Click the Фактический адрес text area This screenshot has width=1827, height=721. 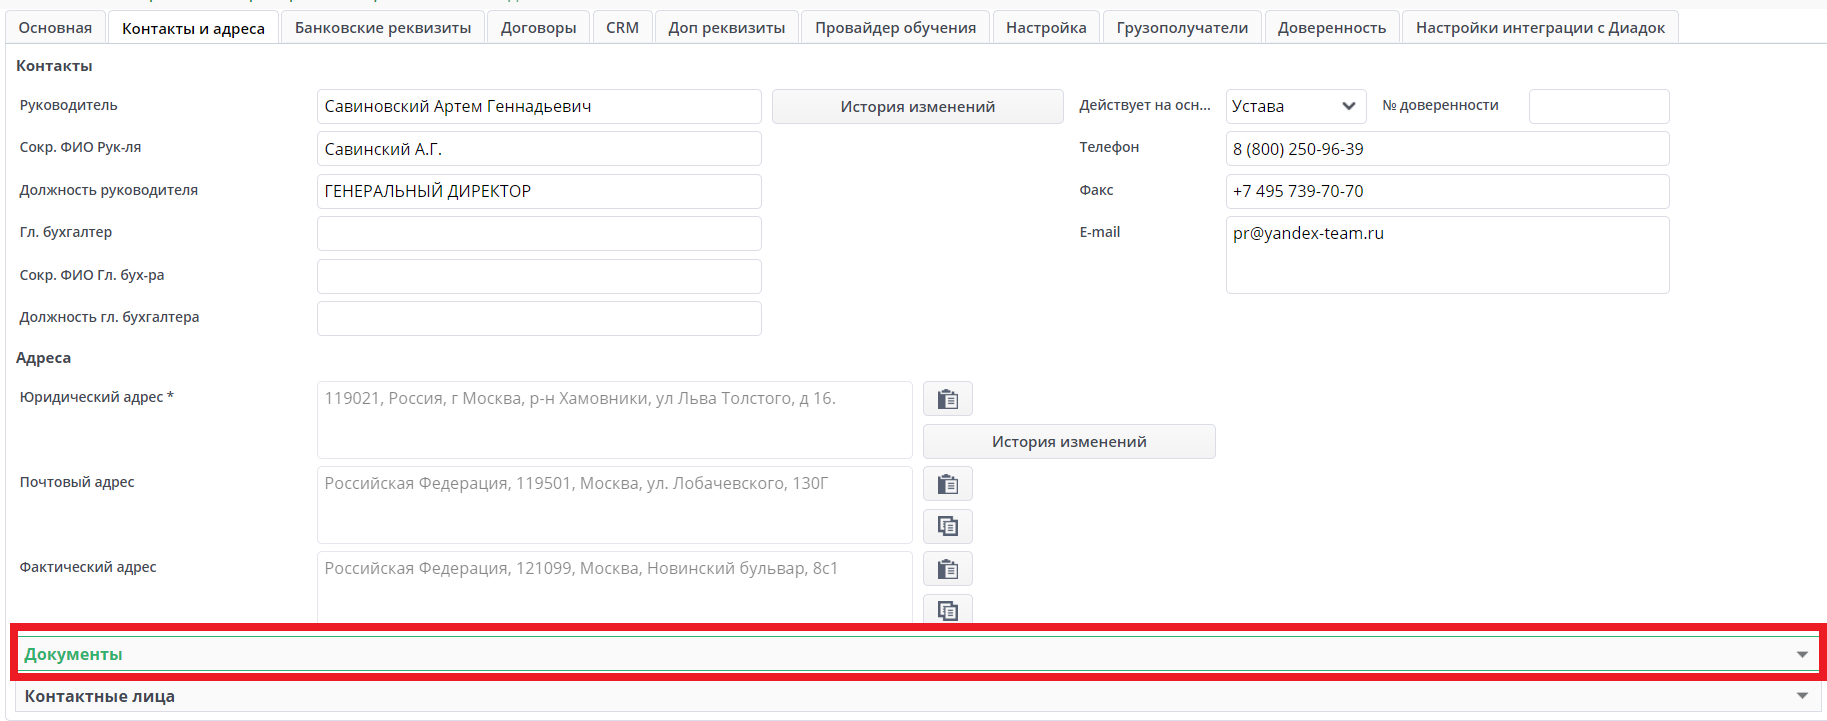(x=615, y=588)
